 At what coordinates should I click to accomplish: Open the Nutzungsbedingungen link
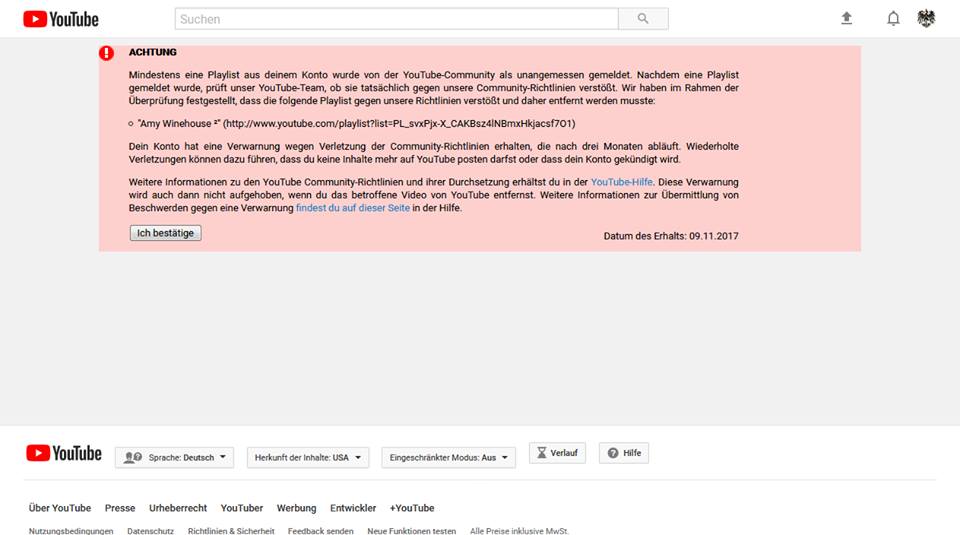point(71,531)
